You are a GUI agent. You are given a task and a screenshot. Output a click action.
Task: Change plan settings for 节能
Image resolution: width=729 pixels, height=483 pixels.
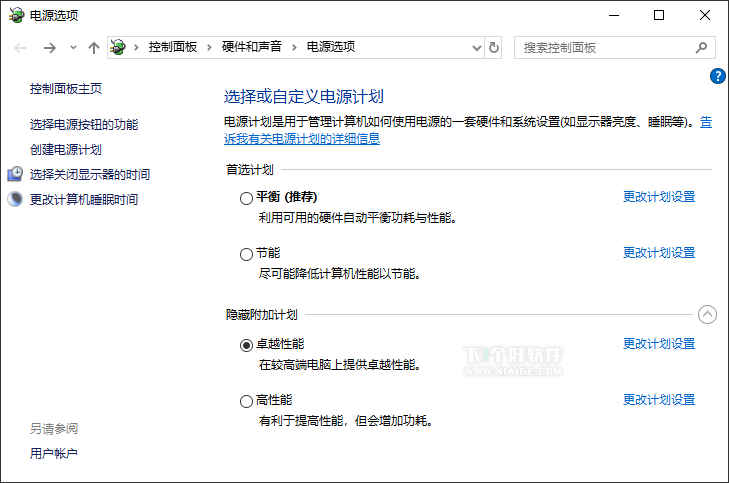(x=659, y=252)
